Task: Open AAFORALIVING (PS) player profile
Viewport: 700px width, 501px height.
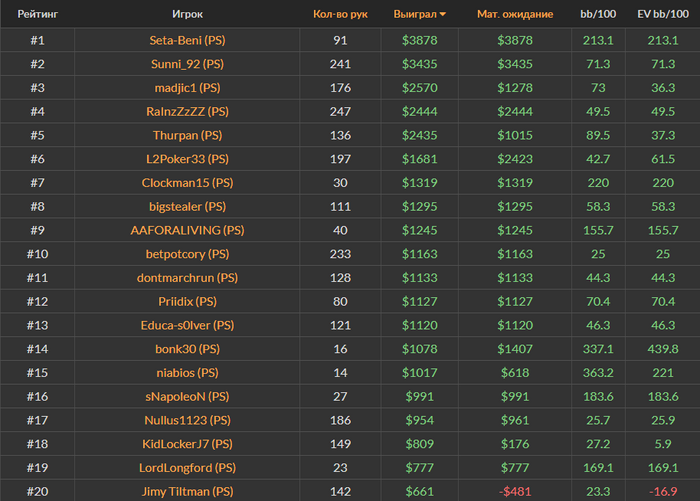Action: coord(187,230)
